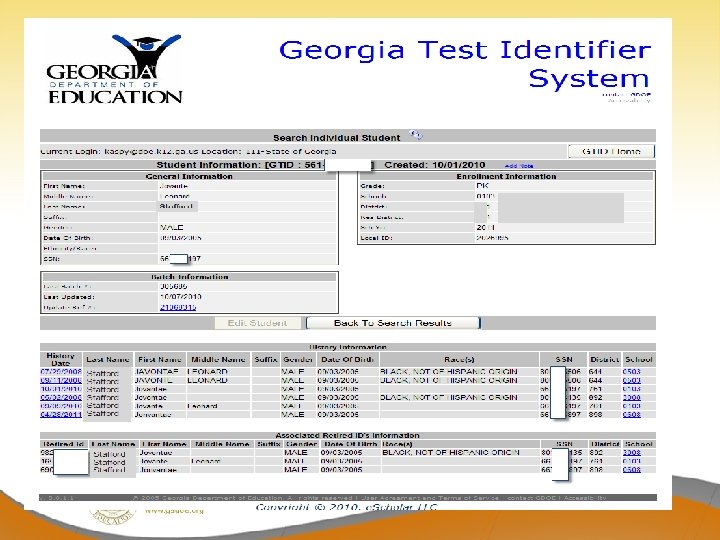Screen dimensions: 720x540
Task: Go Back To Search Results
Action: [393, 323]
